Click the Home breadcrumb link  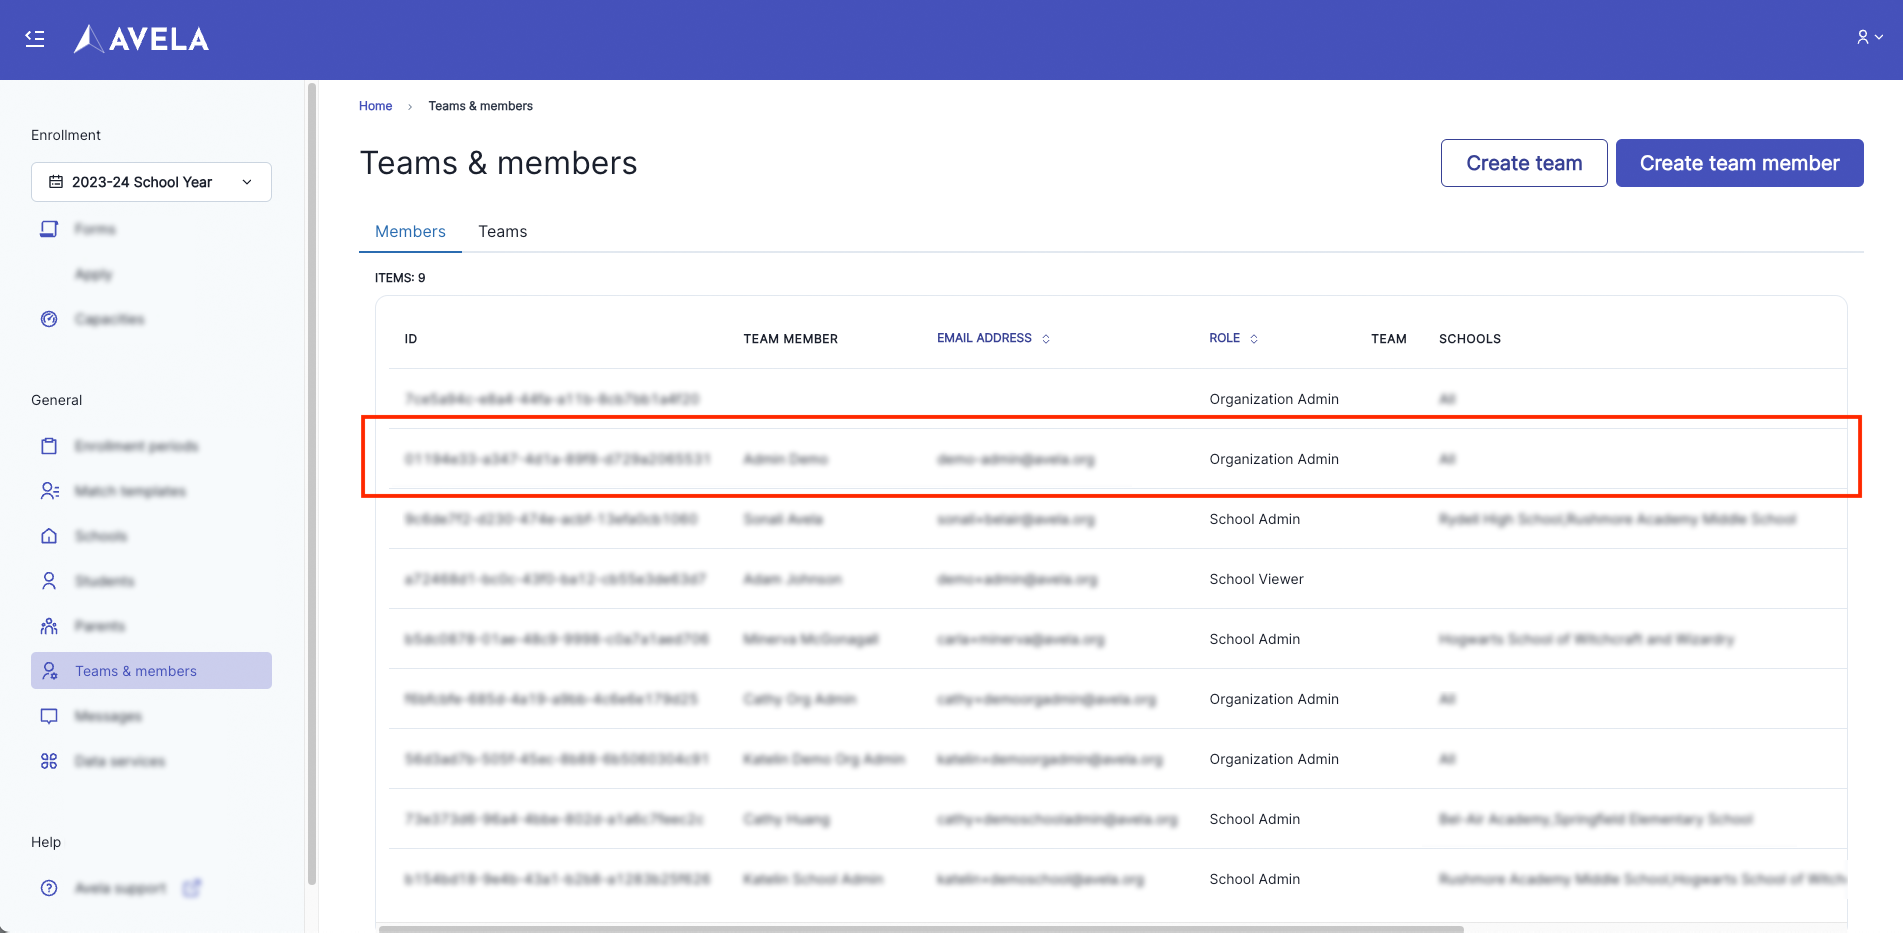tap(375, 106)
